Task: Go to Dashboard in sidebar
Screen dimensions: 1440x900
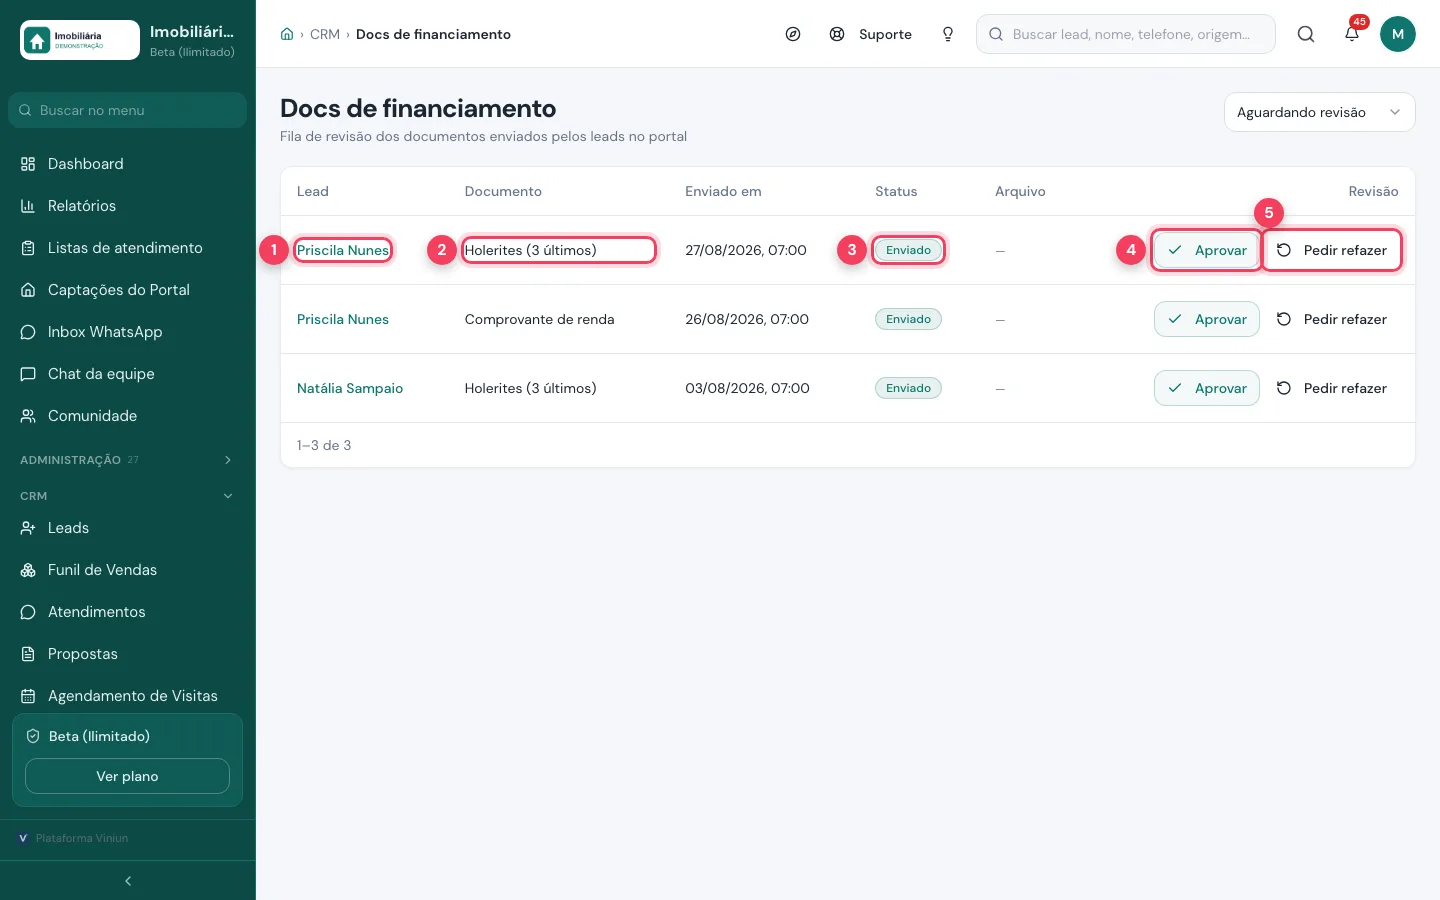Action: (x=128, y=164)
